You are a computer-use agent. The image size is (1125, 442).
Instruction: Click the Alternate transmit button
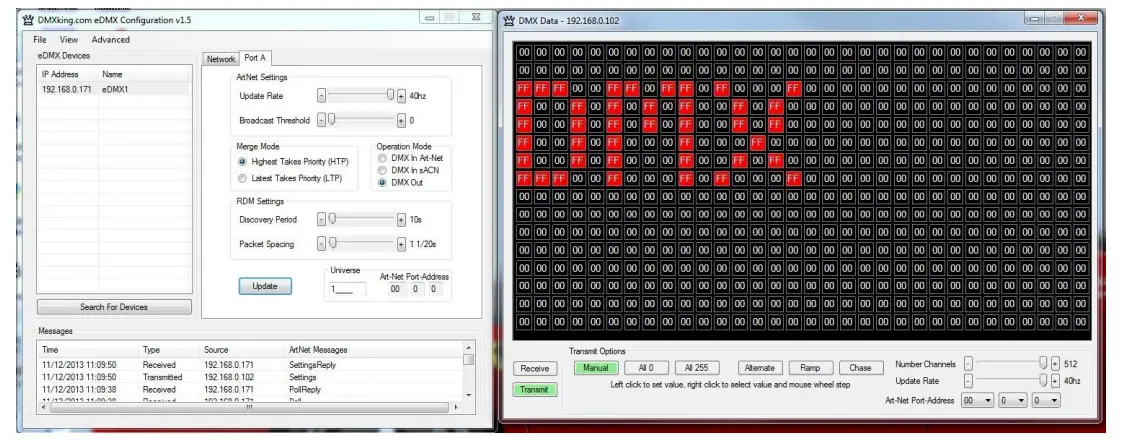(760, 367)
